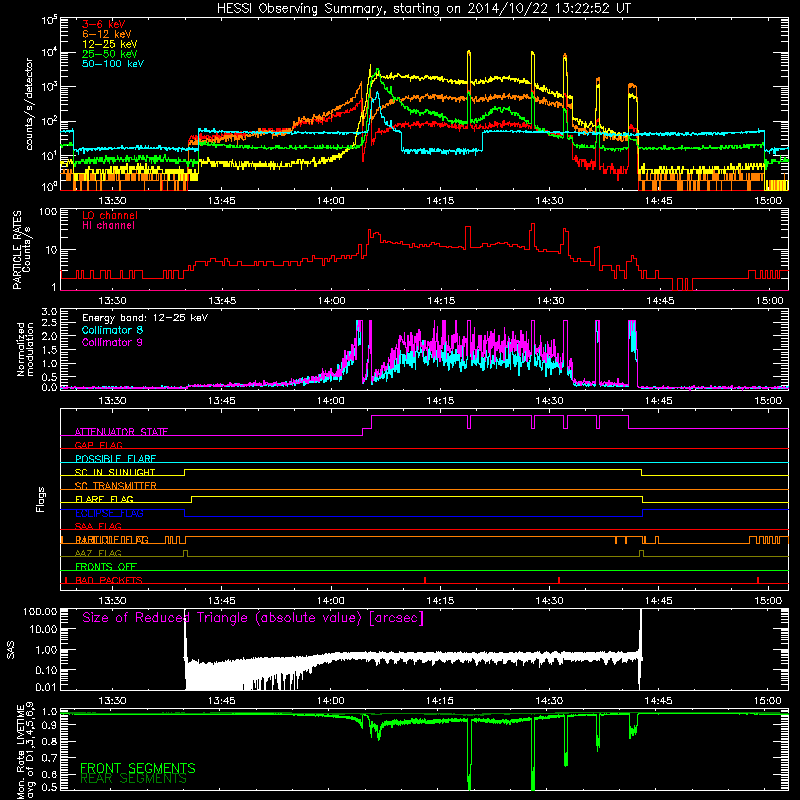Click the FRONT SEGMENTS legend label
Screen dimensions: 800x800
click(x=138, y=768)
